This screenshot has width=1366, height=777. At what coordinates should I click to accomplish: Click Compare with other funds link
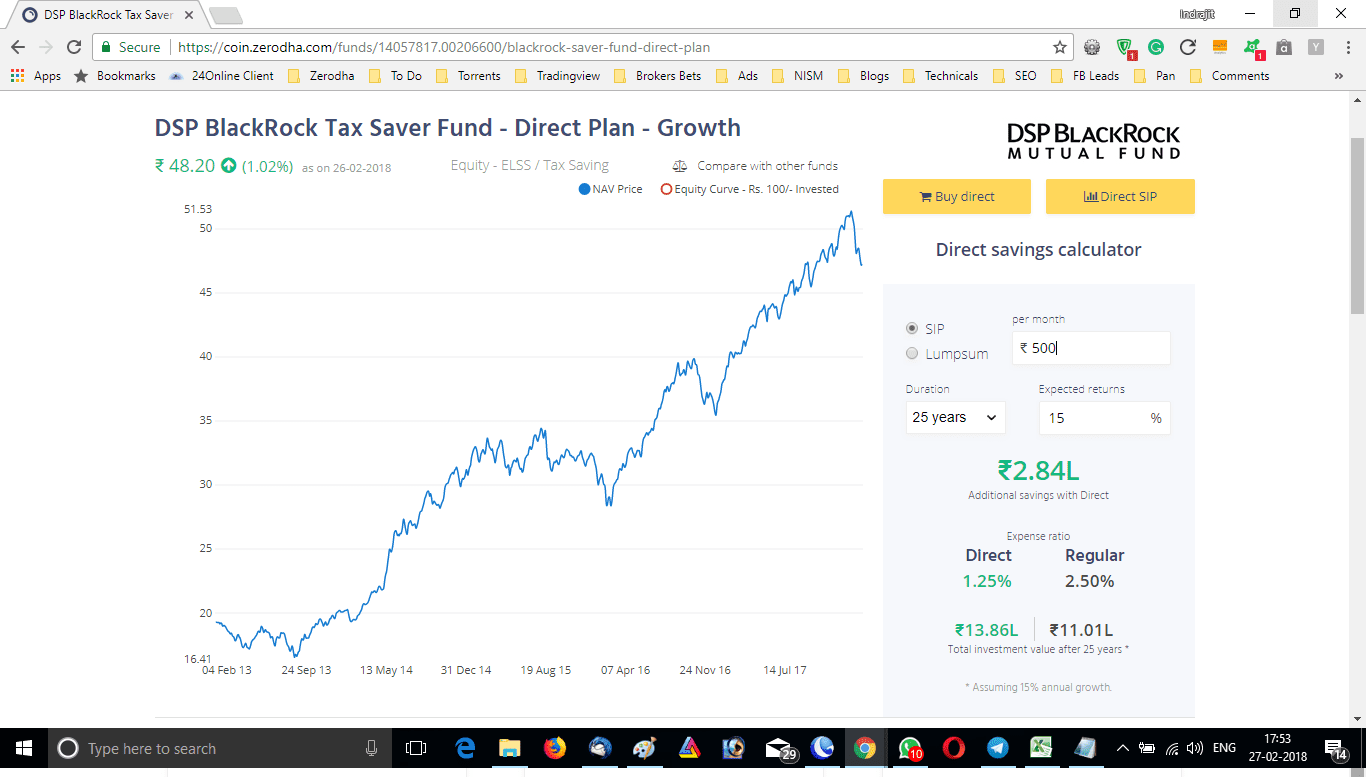[x=767, y=166]
